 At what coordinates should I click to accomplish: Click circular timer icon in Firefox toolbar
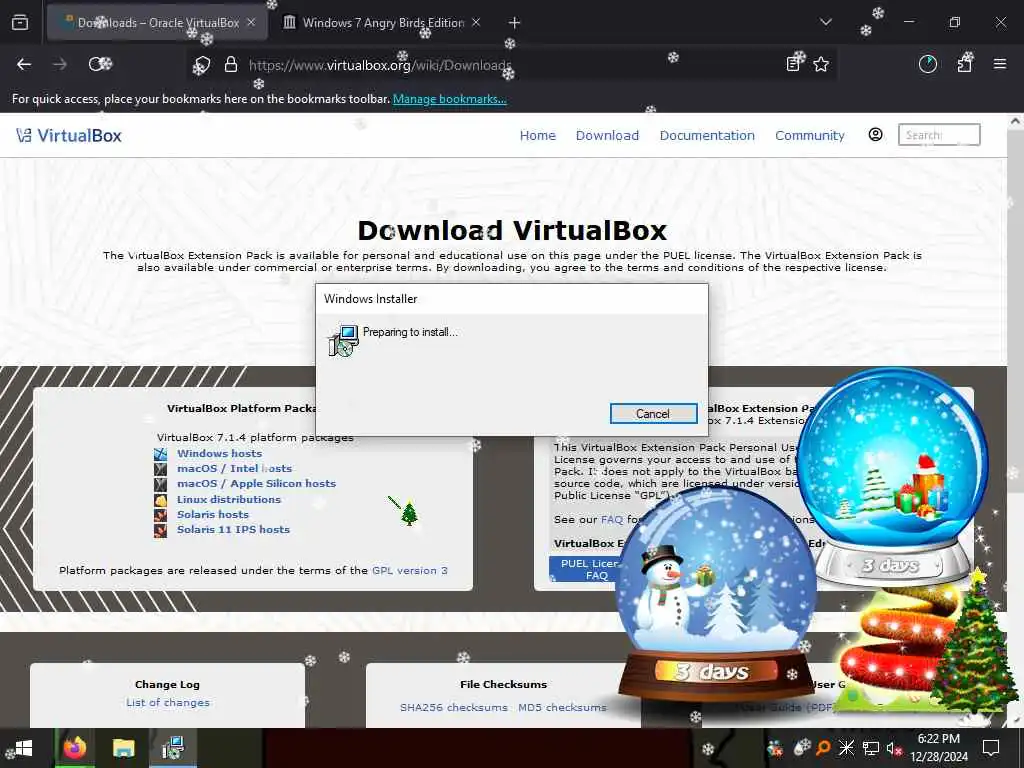[928, 64]
